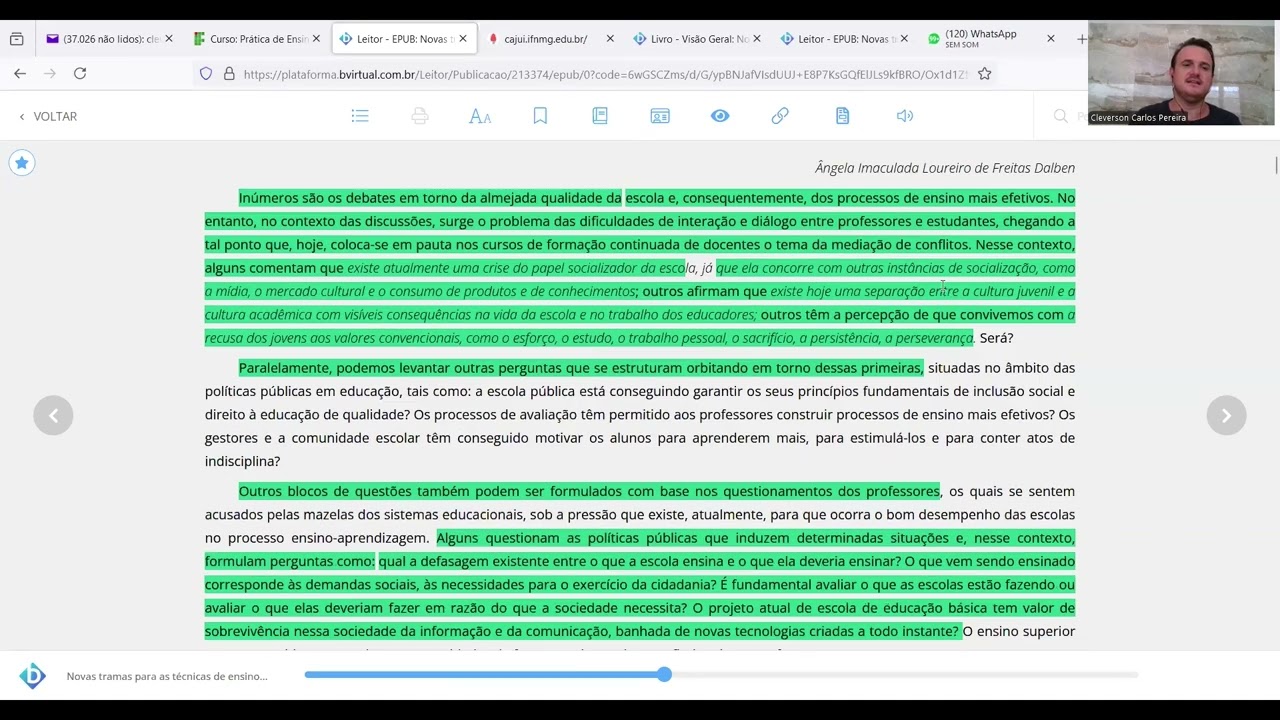Open the document page icon in toolbar
This screenshot has height=720, width=1280.
point(842,116)
